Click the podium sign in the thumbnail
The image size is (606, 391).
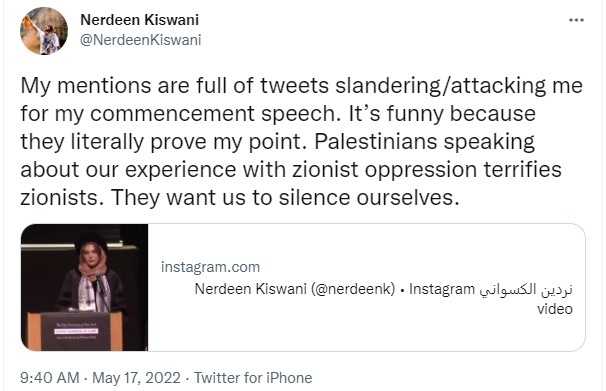(76, 332)
